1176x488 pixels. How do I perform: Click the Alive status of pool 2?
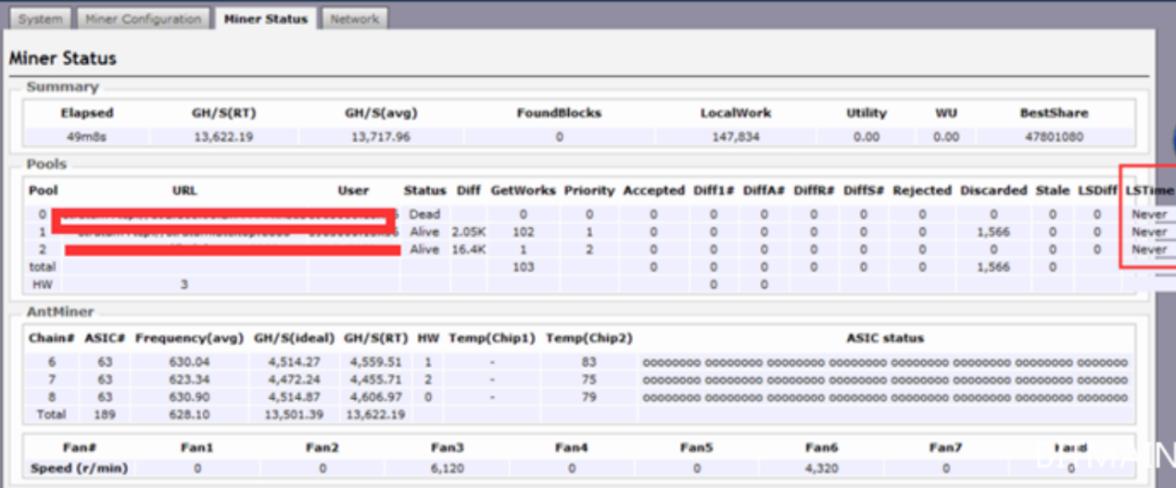pos(424,250)
